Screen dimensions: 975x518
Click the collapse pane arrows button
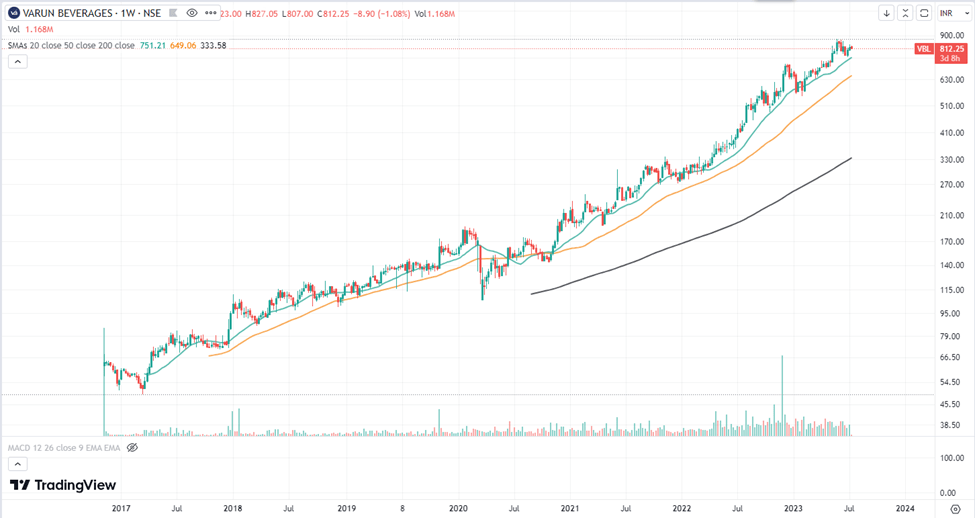coord(905,13)
